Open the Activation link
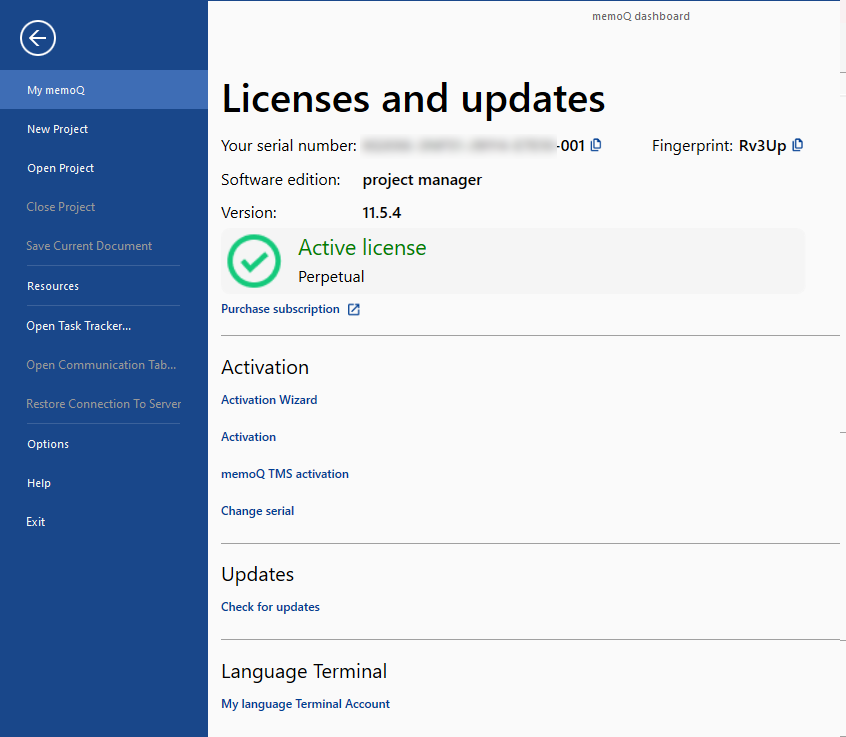This screenshot has height=737, width=846. tap(248, 436)
